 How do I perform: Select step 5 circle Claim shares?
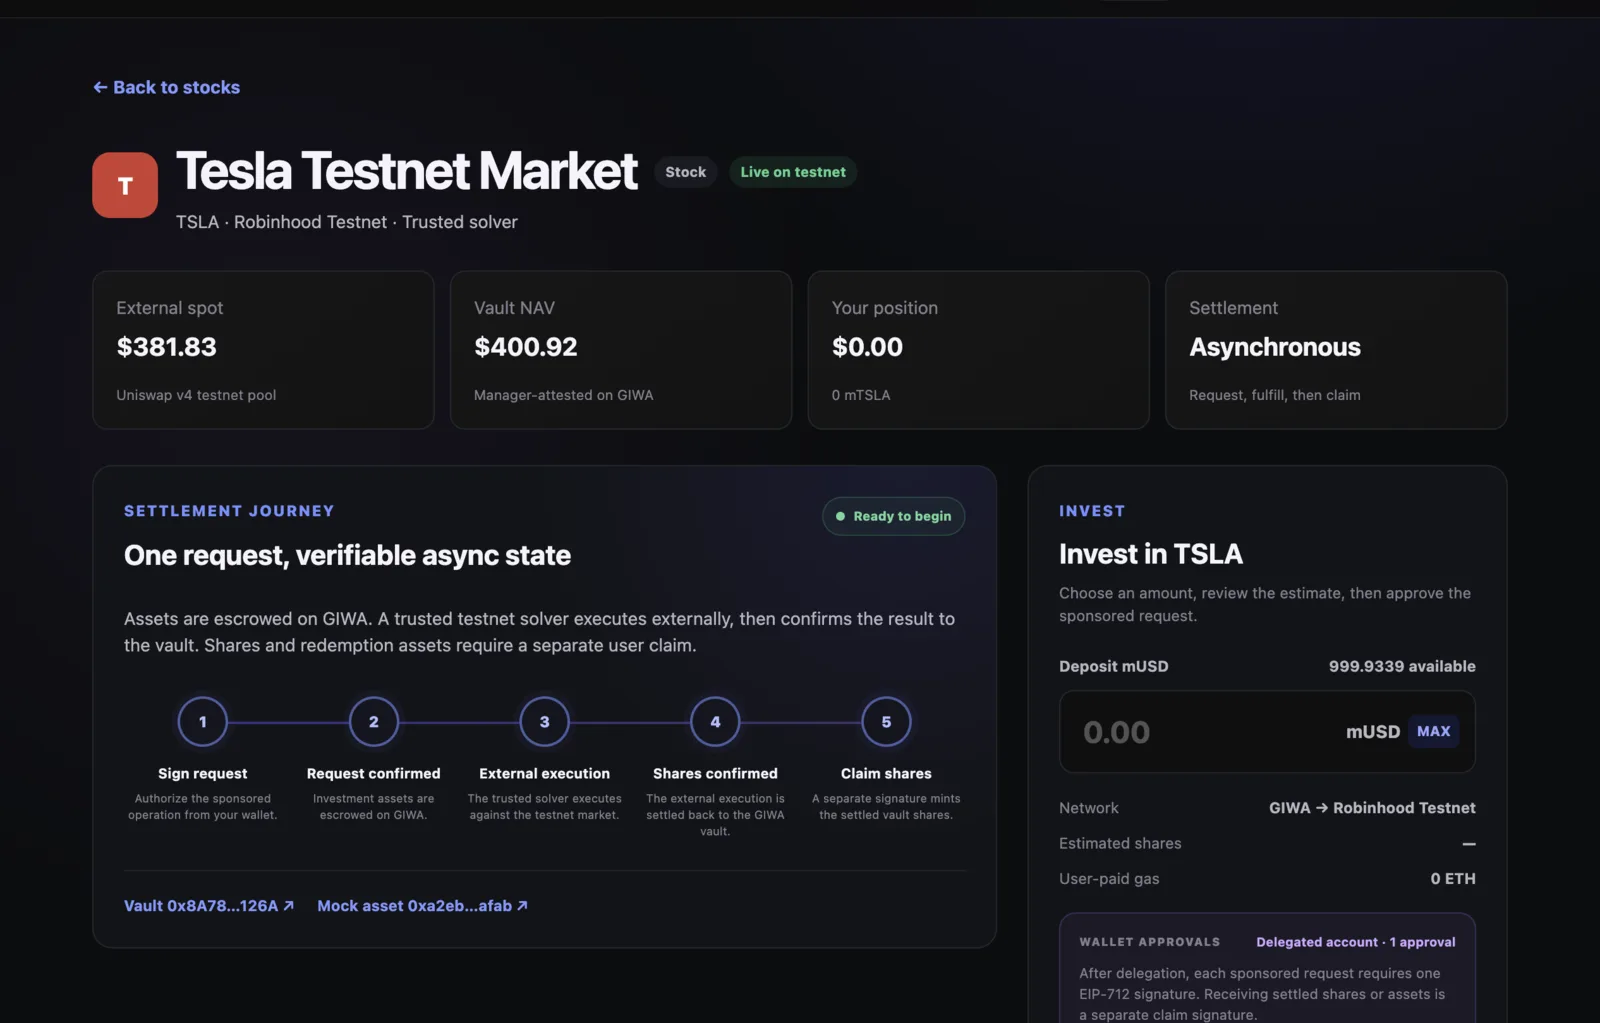coord(886,722)
